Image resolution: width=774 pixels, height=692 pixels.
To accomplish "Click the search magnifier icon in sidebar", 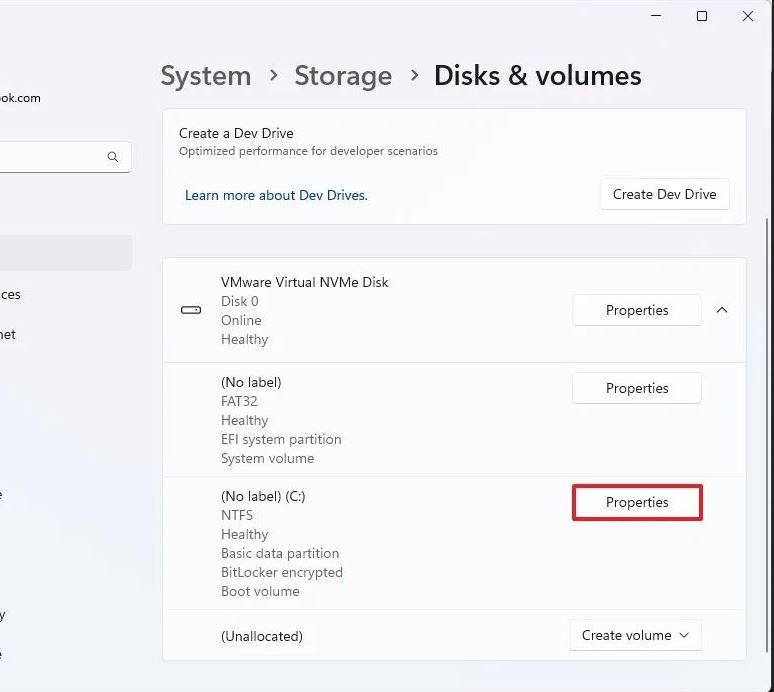I will point(113,157).
